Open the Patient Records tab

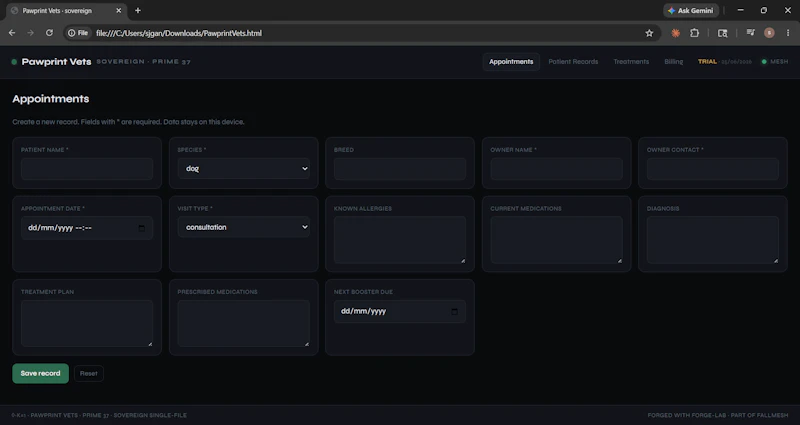pos(573,62)
